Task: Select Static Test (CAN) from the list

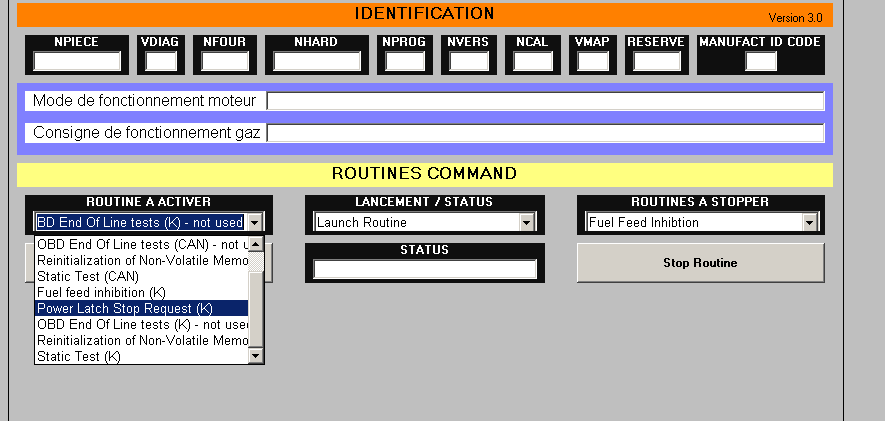Action: [x=140, y=276]
